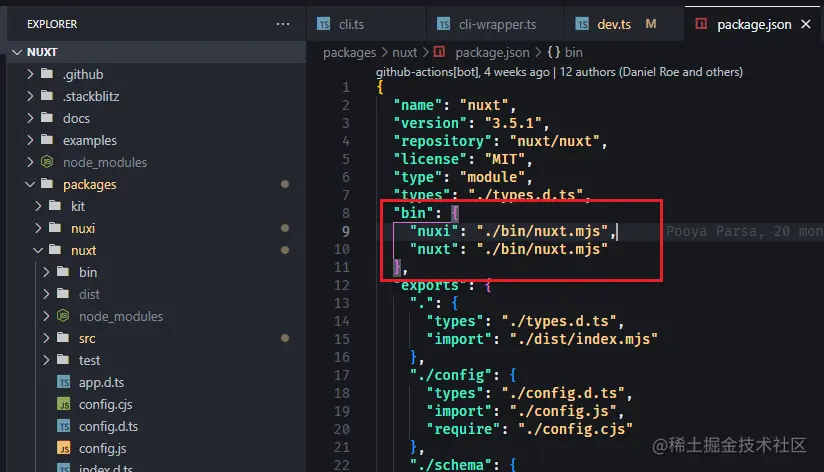Screen dimensions: 824x472
Task: Switch to the cli-wrapper.ts tab
Action: point(496,24)
